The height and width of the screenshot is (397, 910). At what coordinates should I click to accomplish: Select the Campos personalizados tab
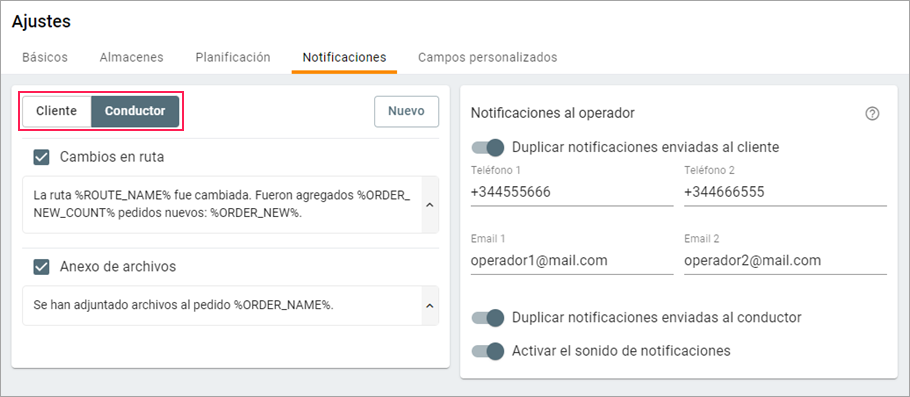click(x=488, y=57)
